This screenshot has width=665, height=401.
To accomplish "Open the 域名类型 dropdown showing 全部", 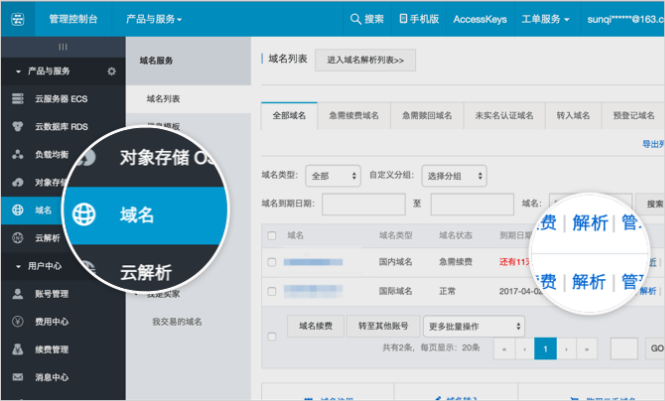I will (x=333, y=175).
